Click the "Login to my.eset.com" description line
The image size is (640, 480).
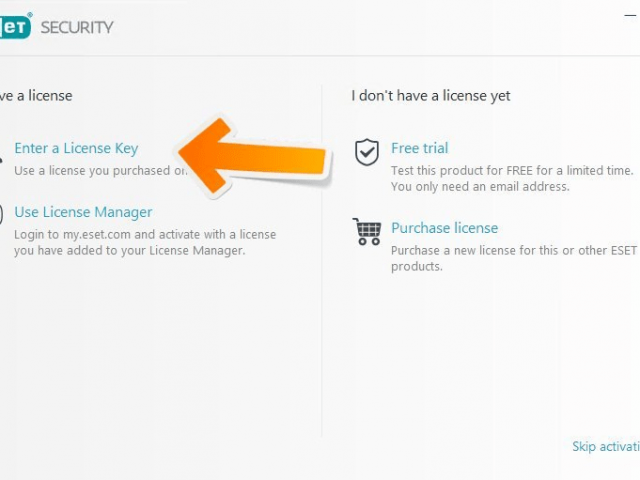click(145, 234)
